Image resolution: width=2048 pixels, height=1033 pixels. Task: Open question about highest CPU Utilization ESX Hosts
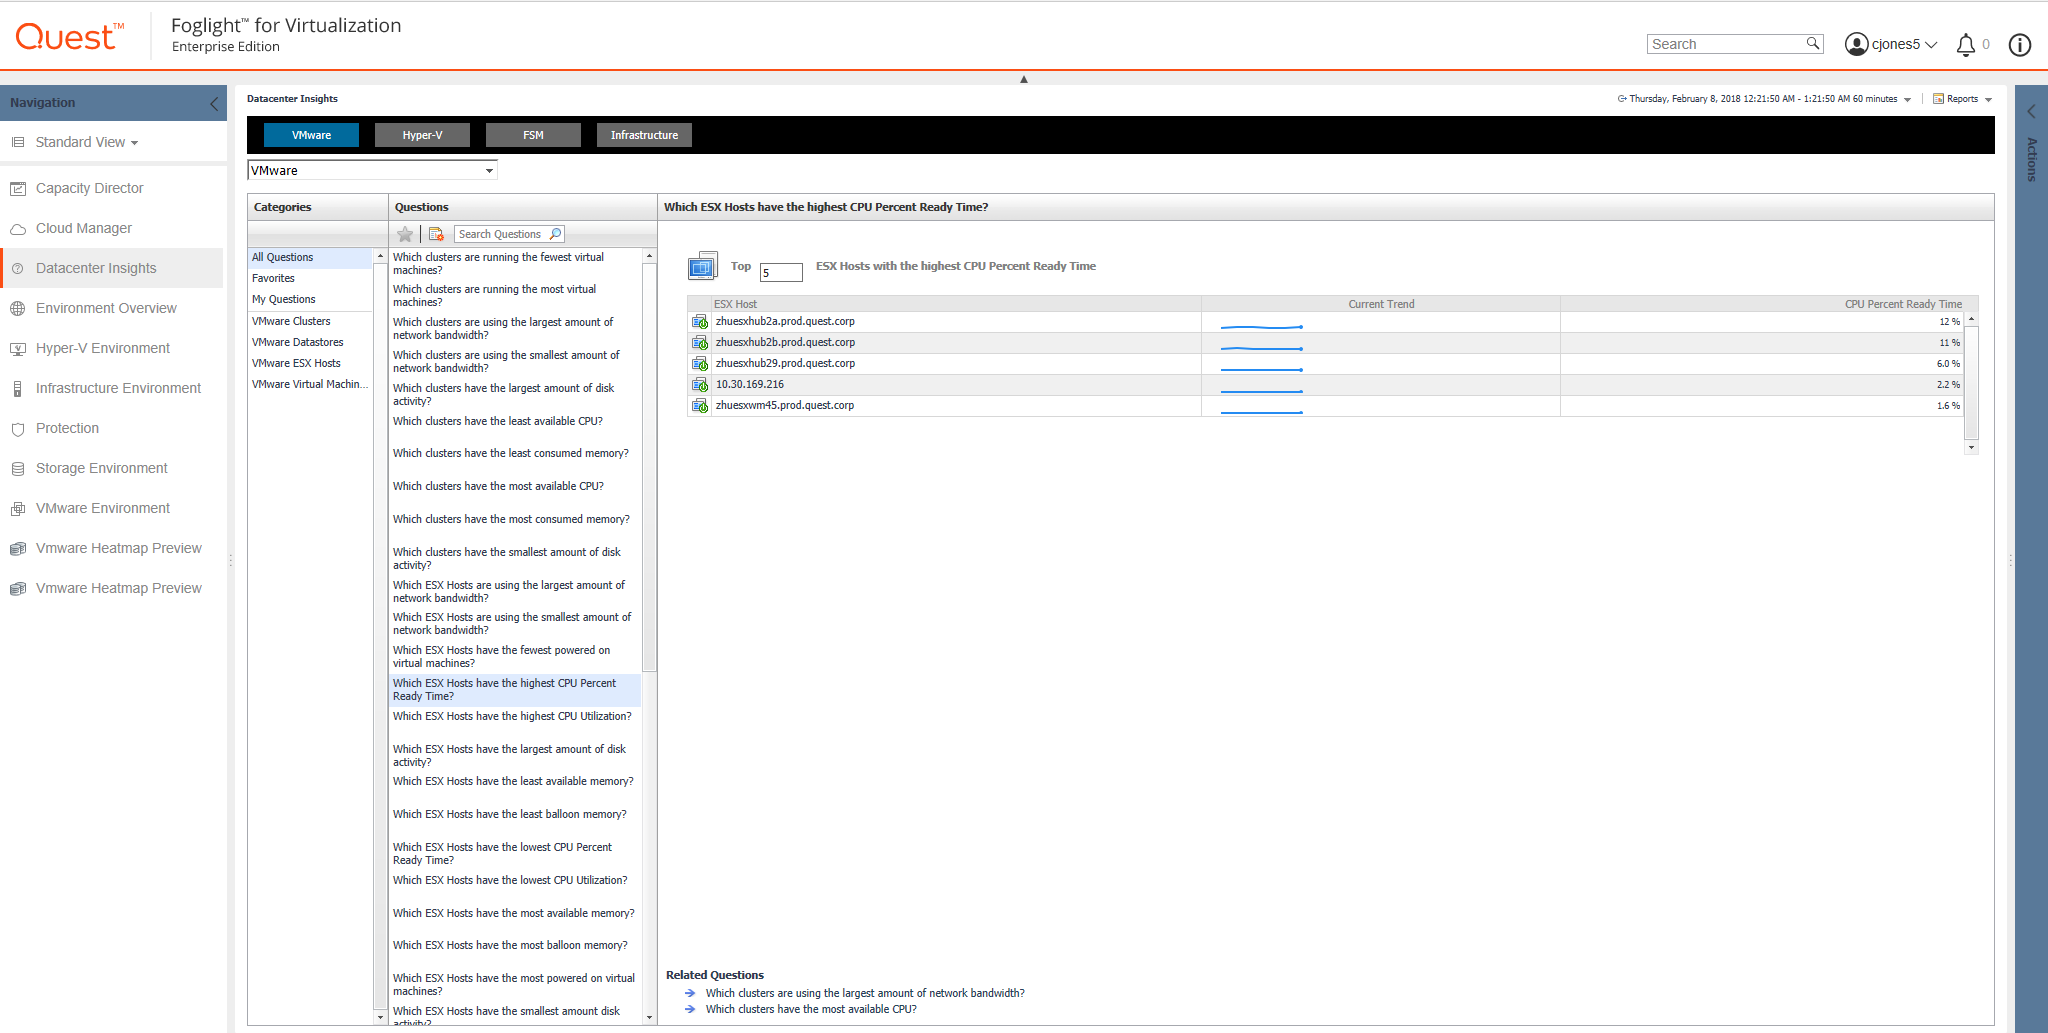coord(512,716)
